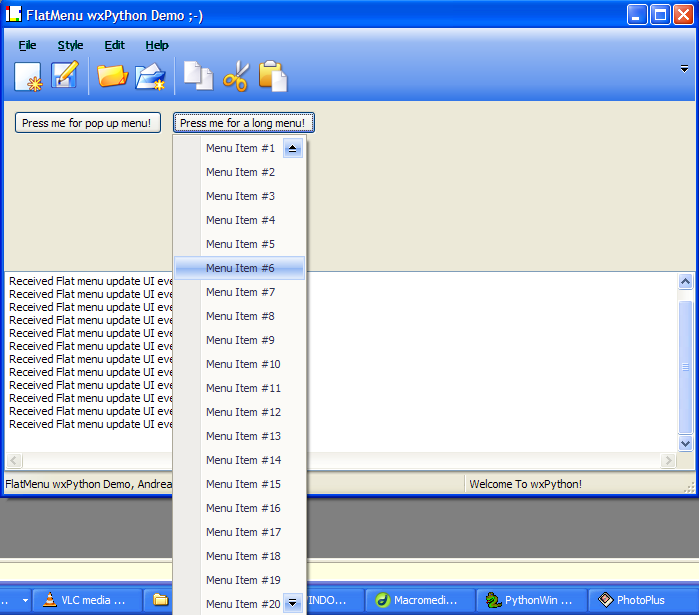Screen dimensions: 699x615
Task: Click the New document toolbar icon
Action: 28,76
